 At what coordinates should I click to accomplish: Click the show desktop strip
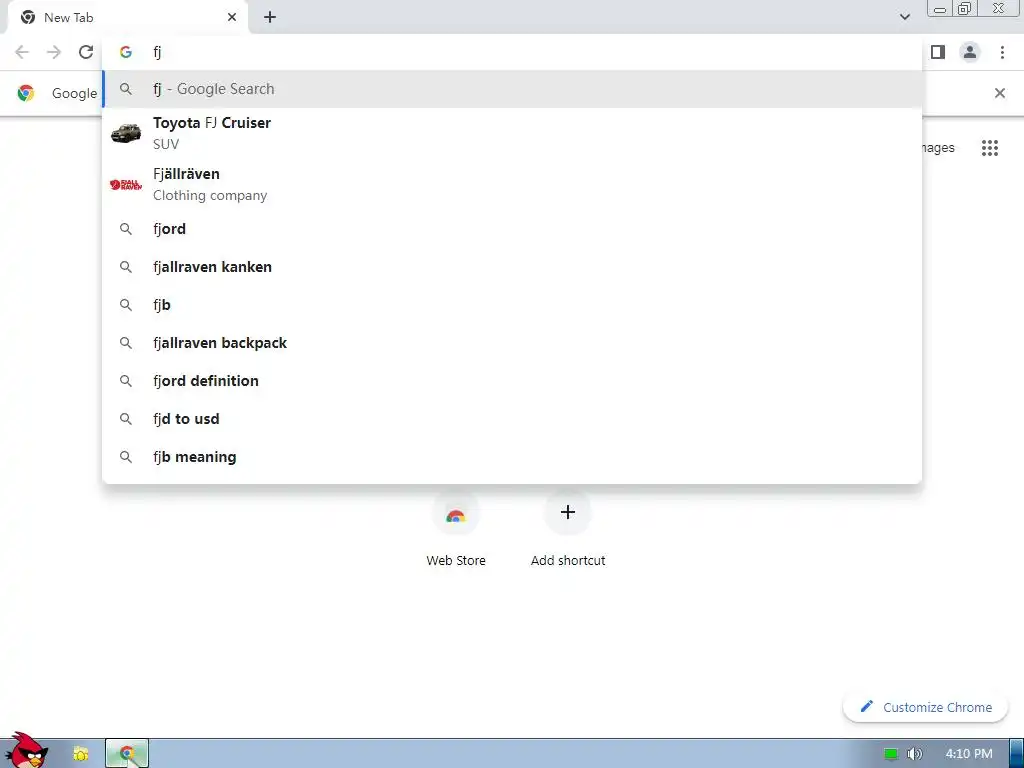[1016, 754]
